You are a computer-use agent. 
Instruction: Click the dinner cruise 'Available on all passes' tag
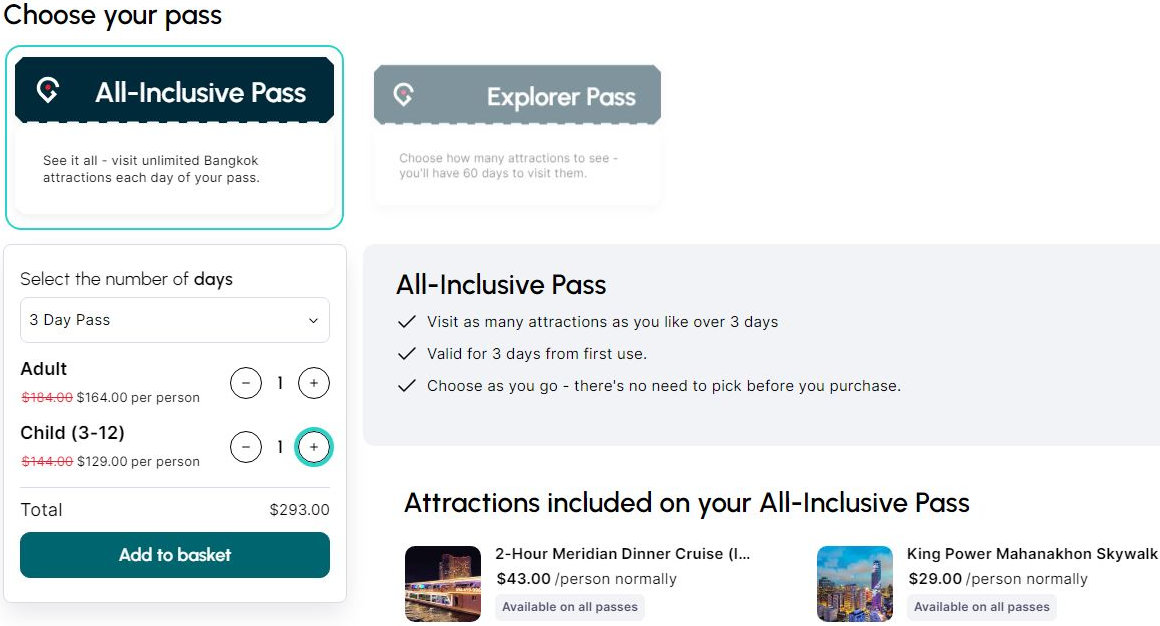[570, 607]
